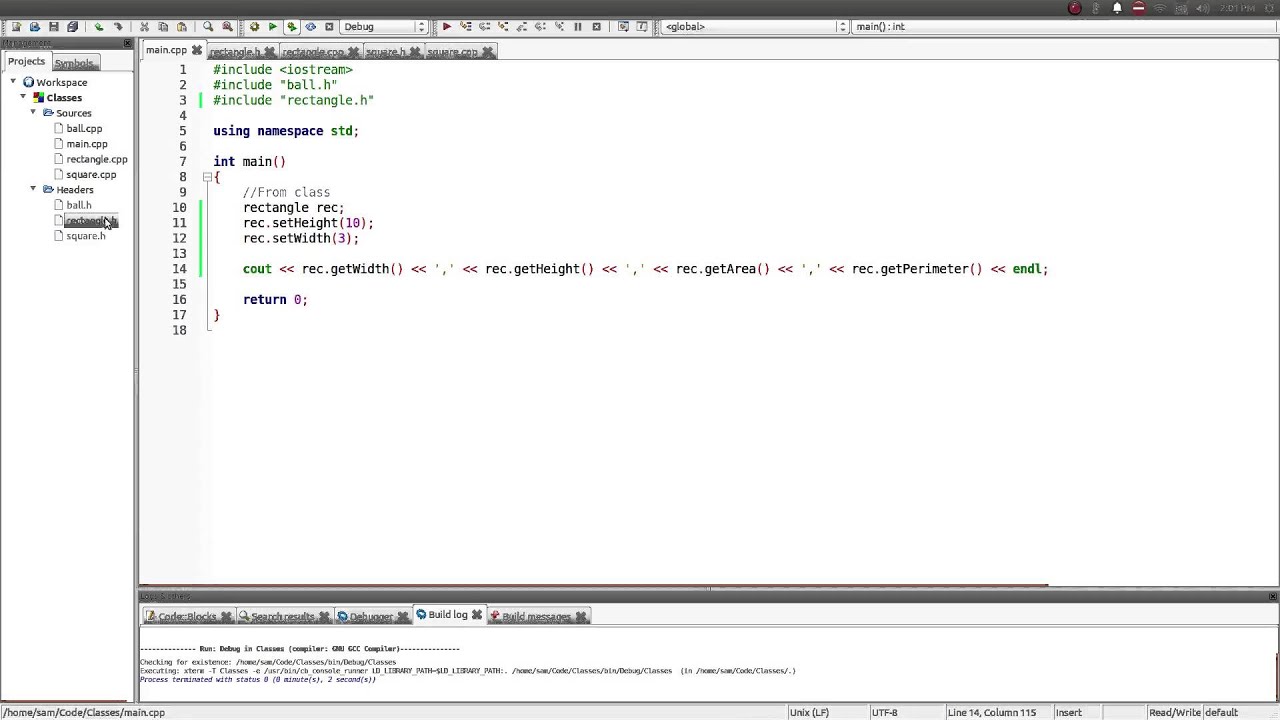Cut selection with the scissors icon
The image size is (1280, 720).
tap(144, 27)
